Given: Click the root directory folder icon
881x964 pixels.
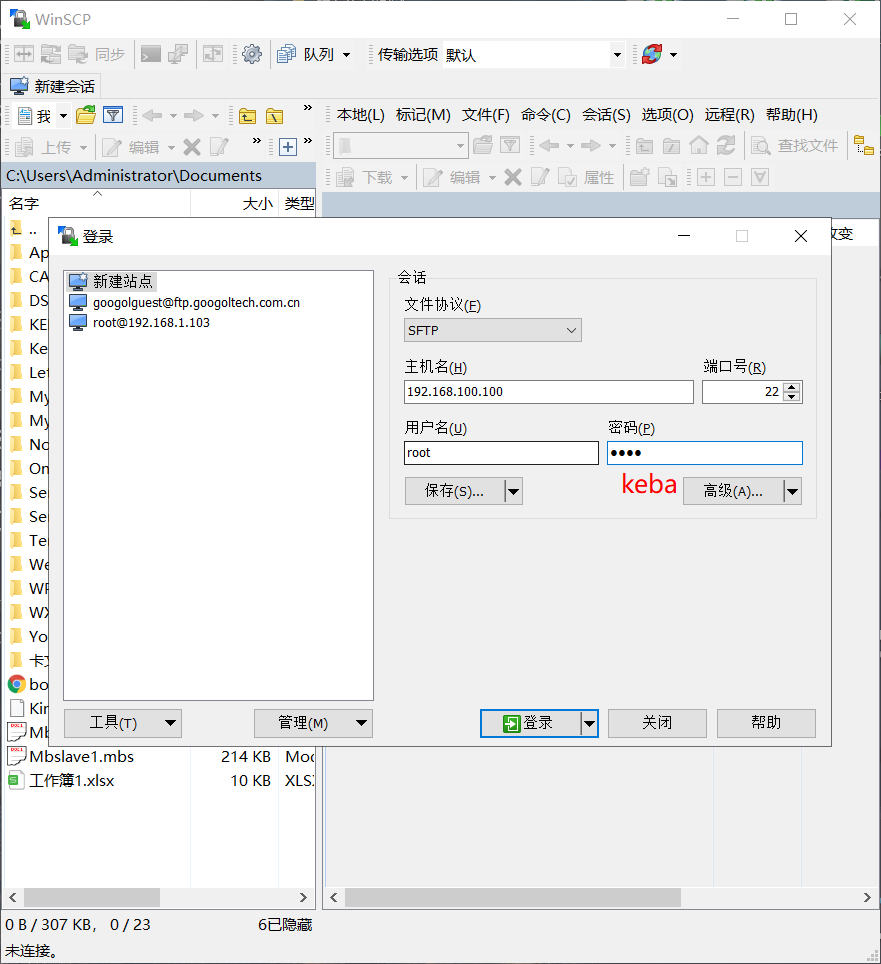Looking at the screenshot, I should point(274,116).
